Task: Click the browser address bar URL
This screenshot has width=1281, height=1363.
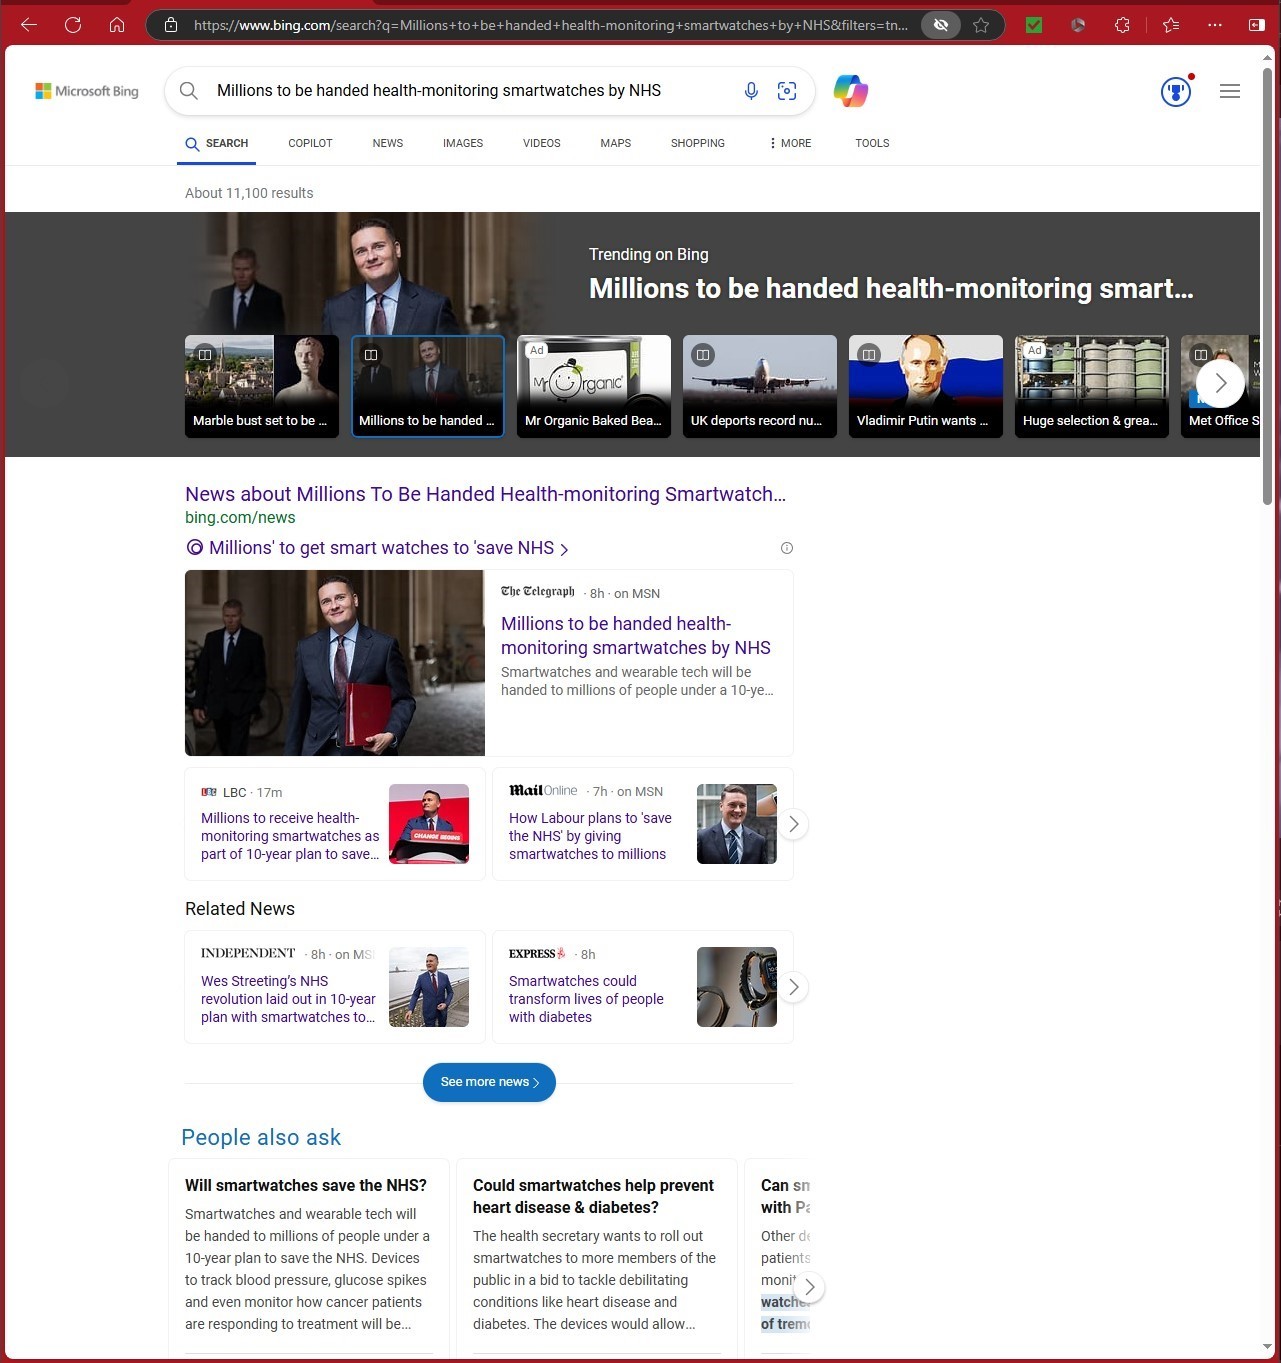Action: coord(550,25)
